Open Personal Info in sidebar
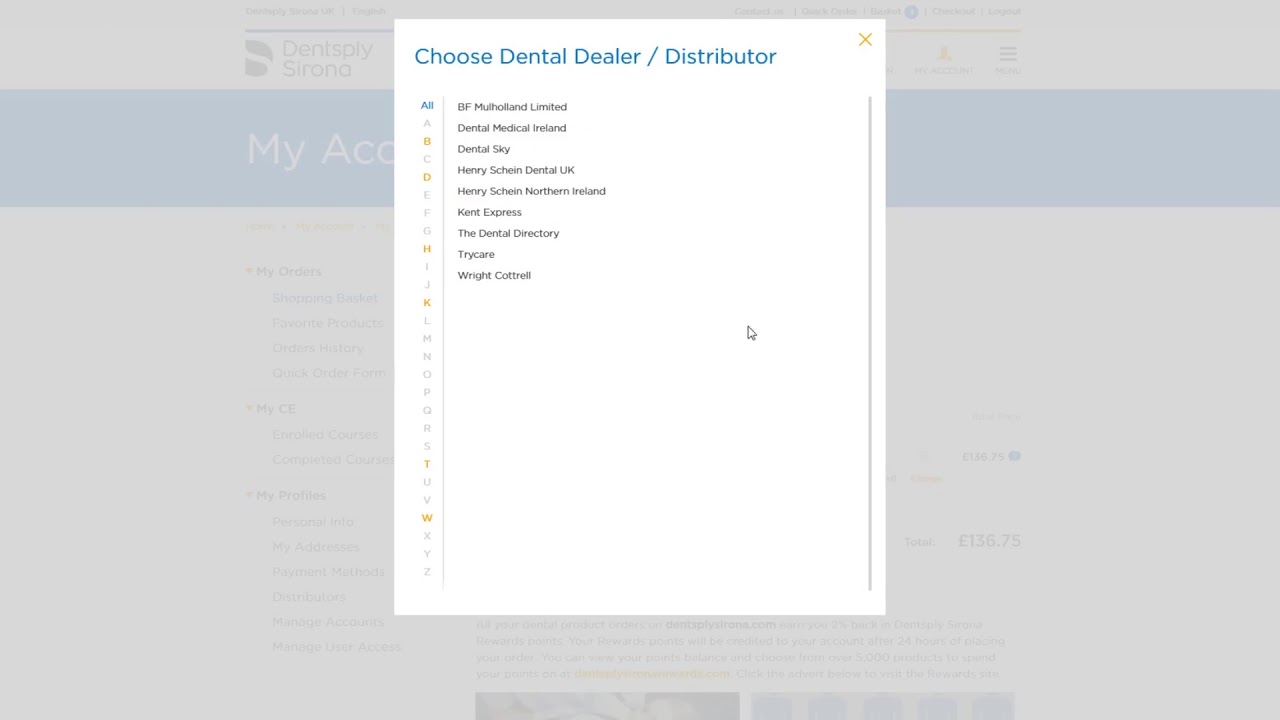This screenshot has width=1280, height=720. click(x=313, y=522)
